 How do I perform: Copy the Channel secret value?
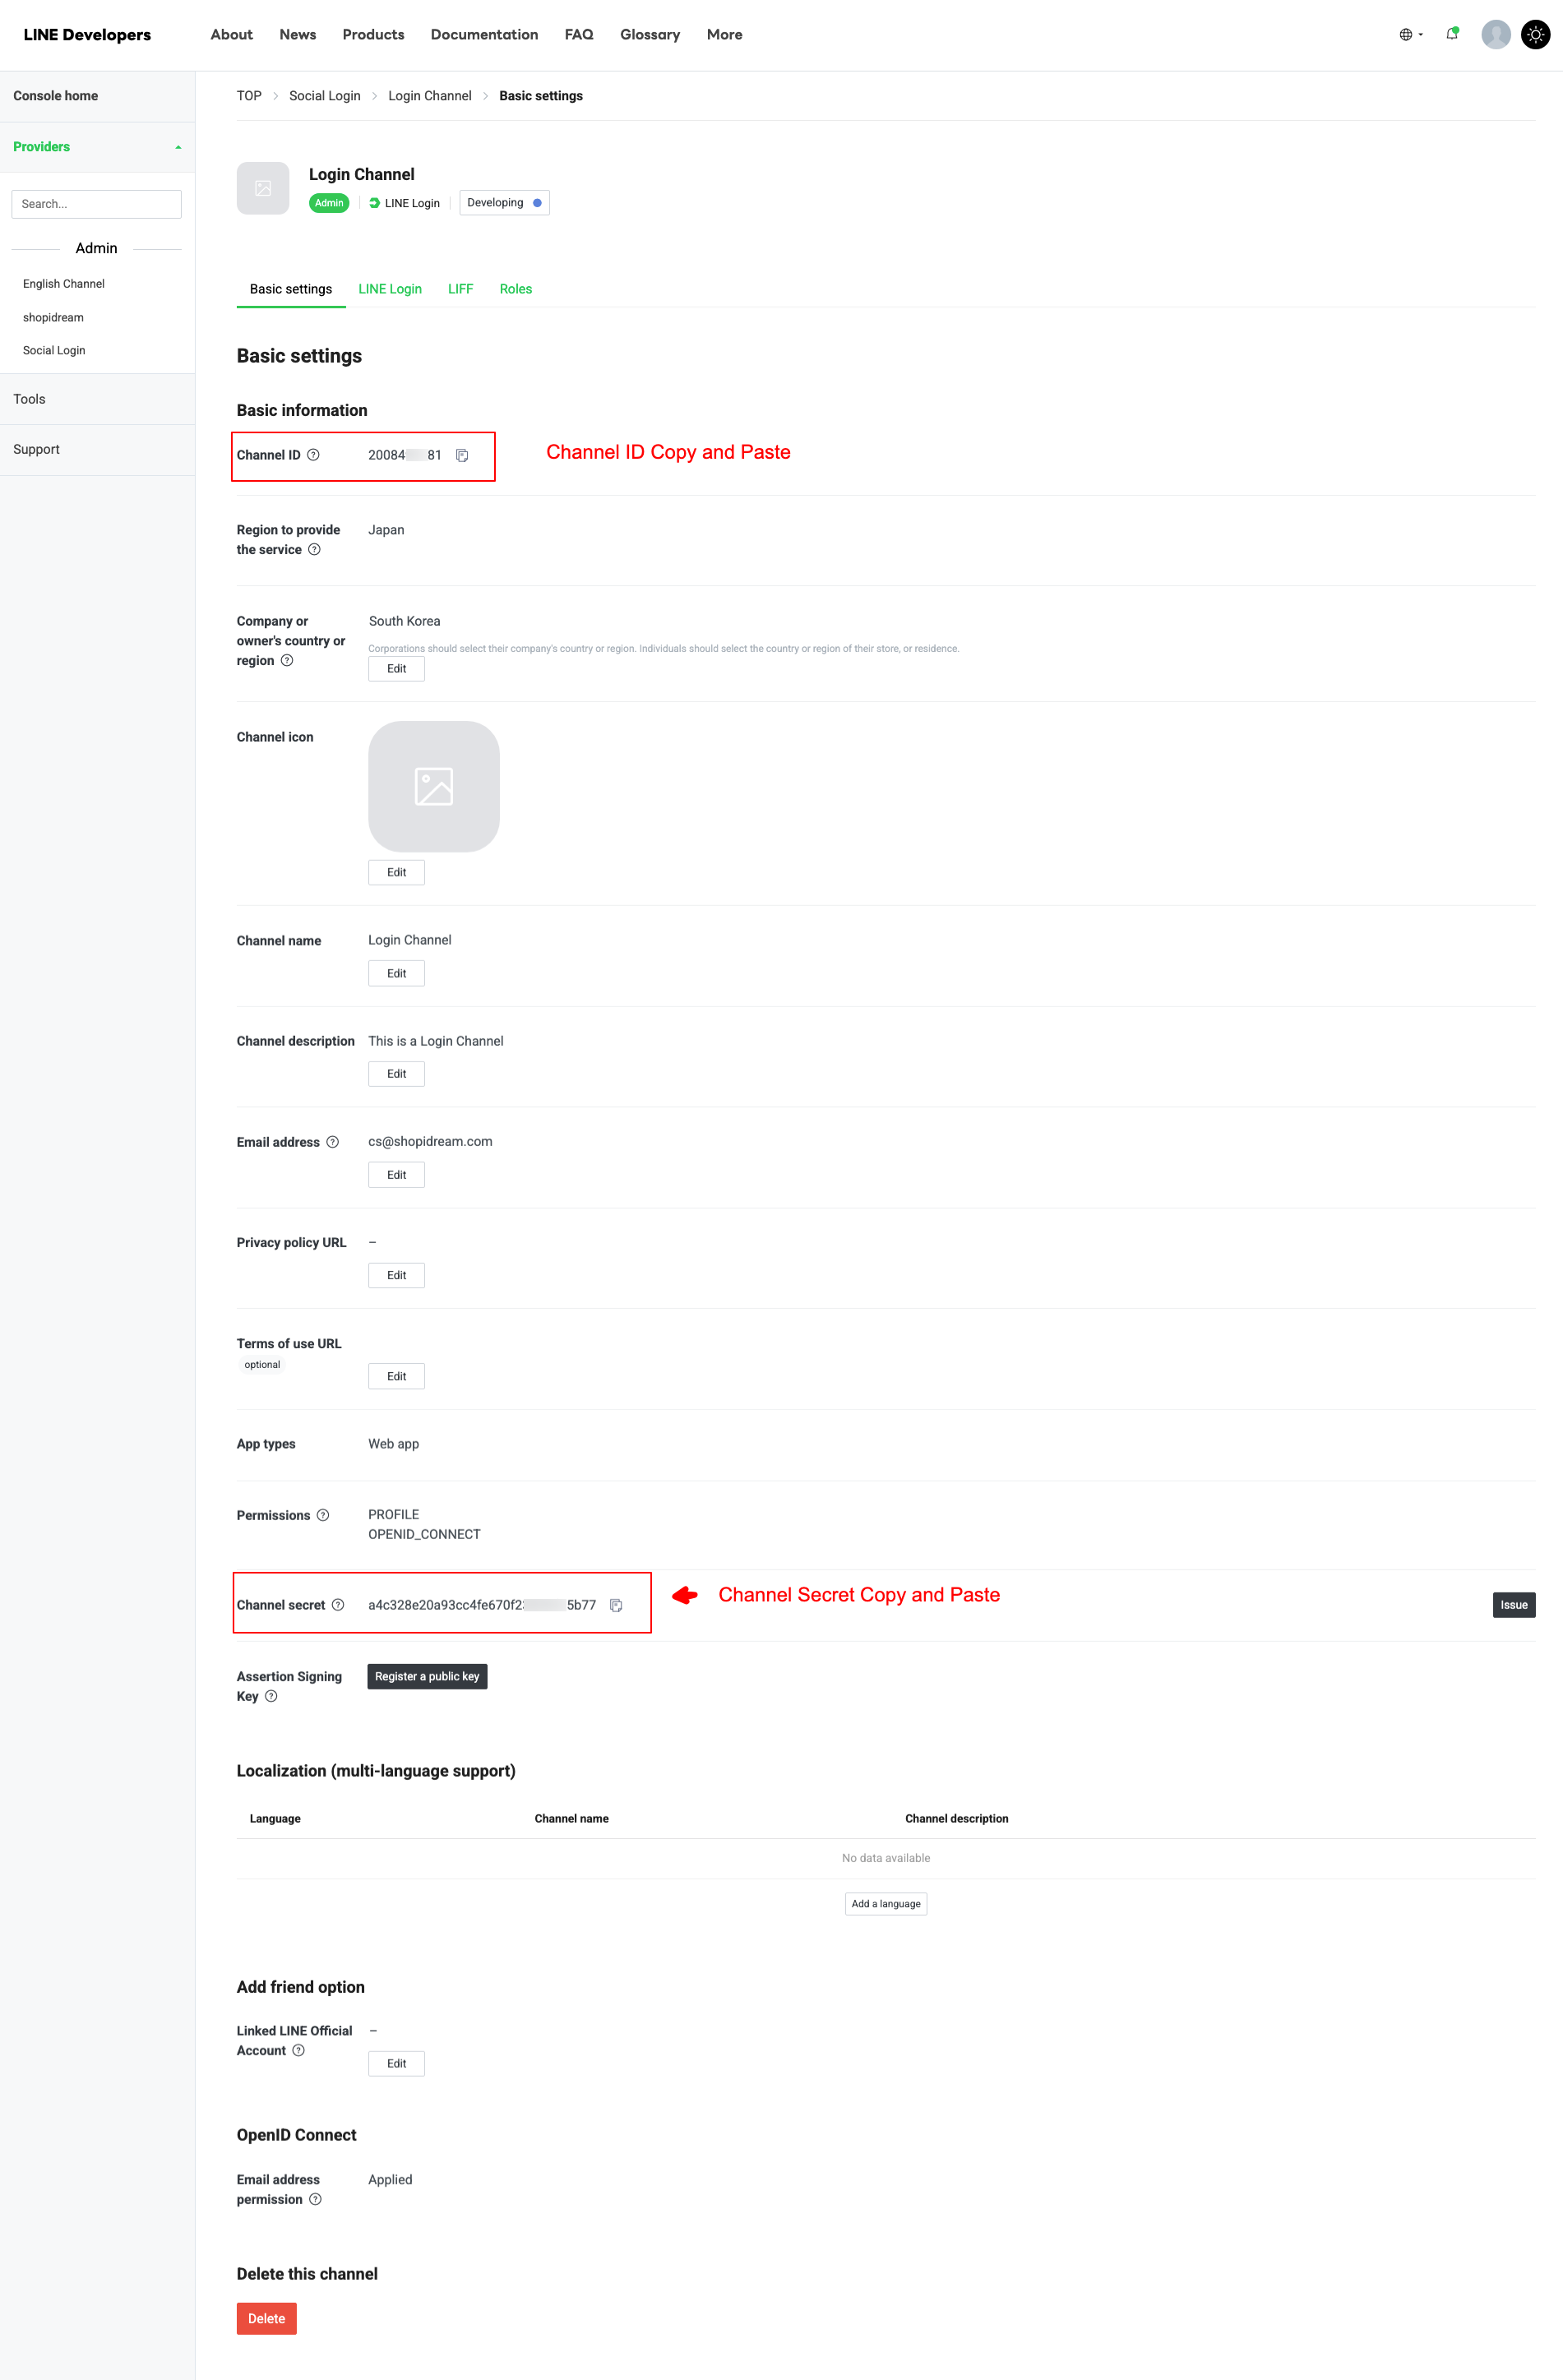(616, 1606)
